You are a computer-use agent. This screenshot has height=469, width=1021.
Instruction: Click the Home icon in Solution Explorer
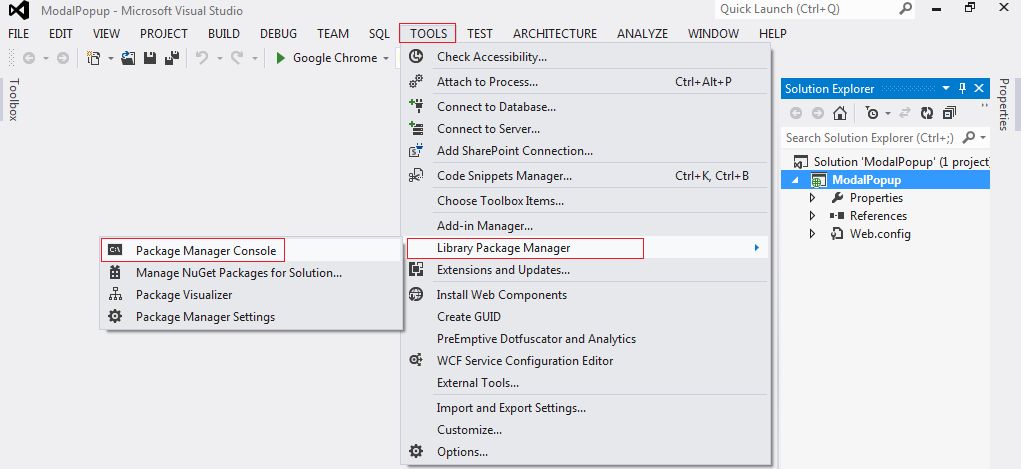(840, 113)
